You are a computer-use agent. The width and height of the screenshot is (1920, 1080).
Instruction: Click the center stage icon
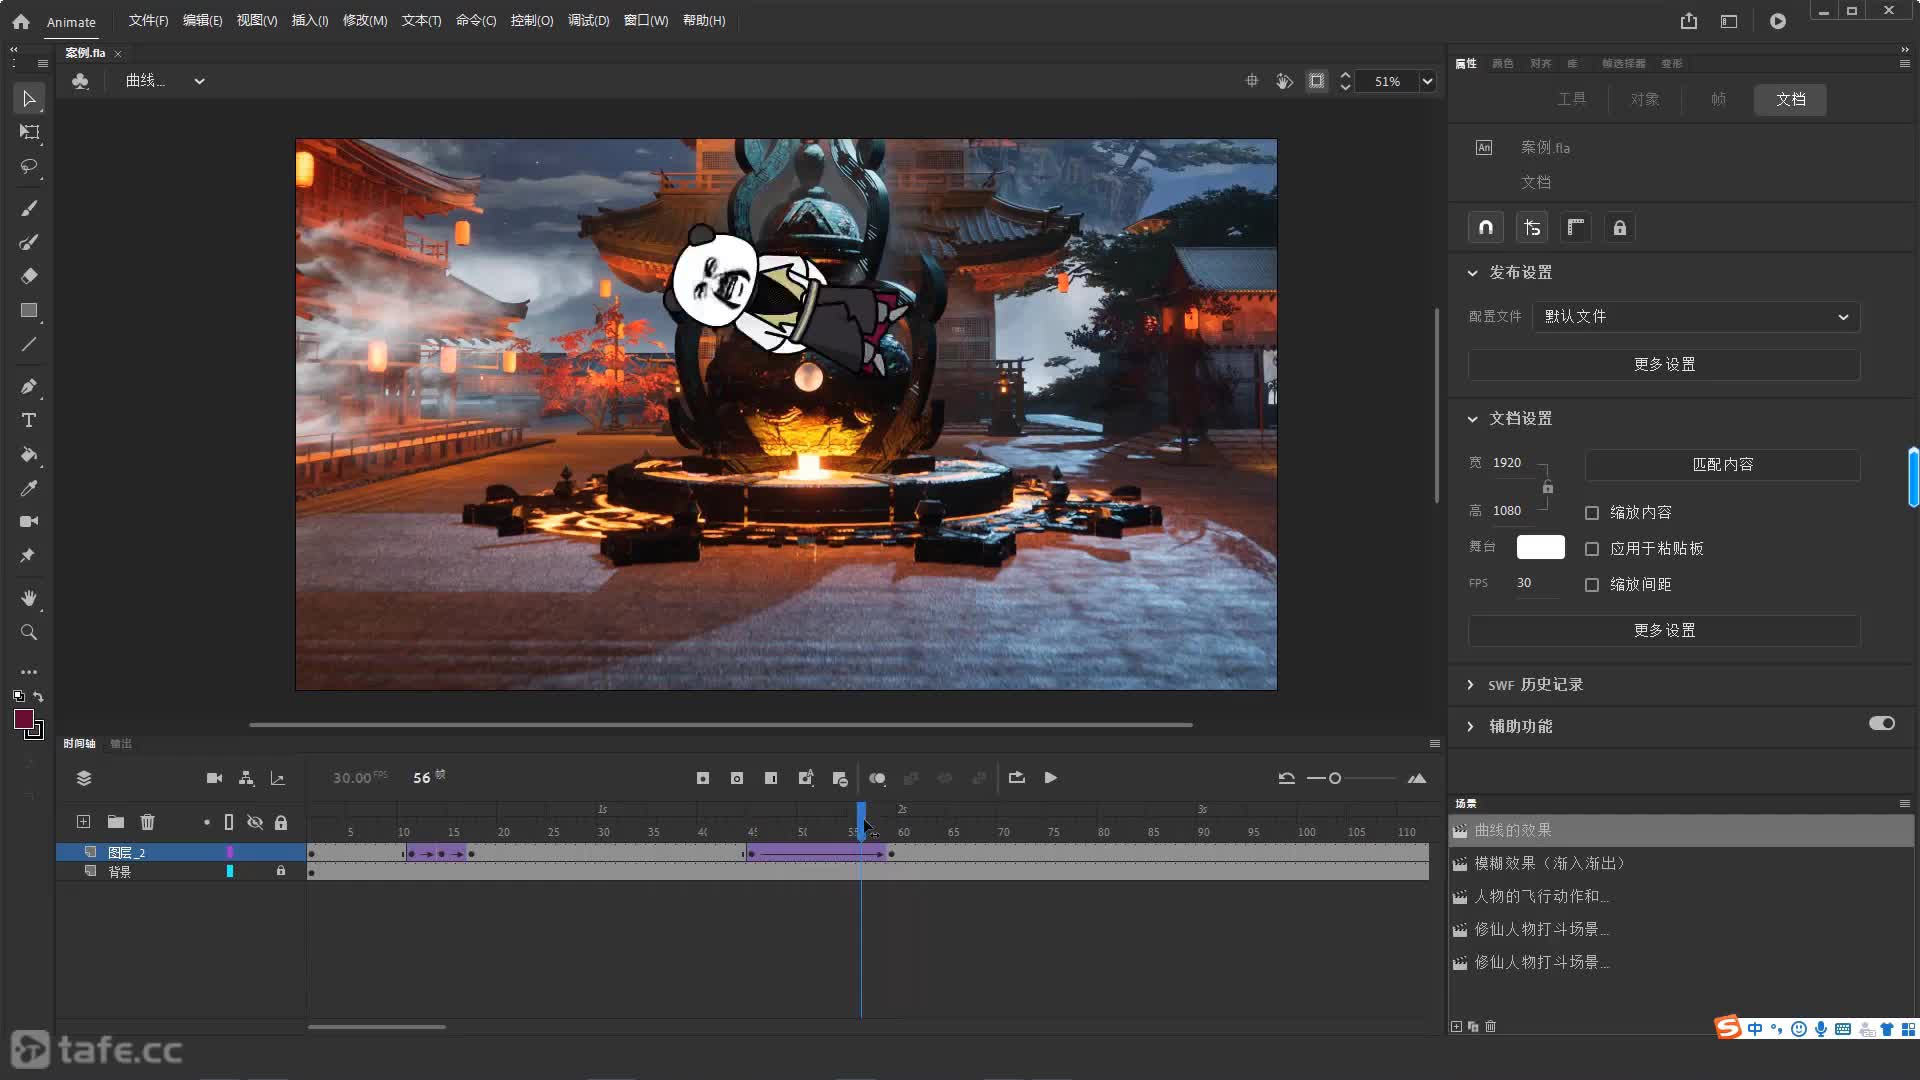pyautogui.click(x=1252, y=81)
